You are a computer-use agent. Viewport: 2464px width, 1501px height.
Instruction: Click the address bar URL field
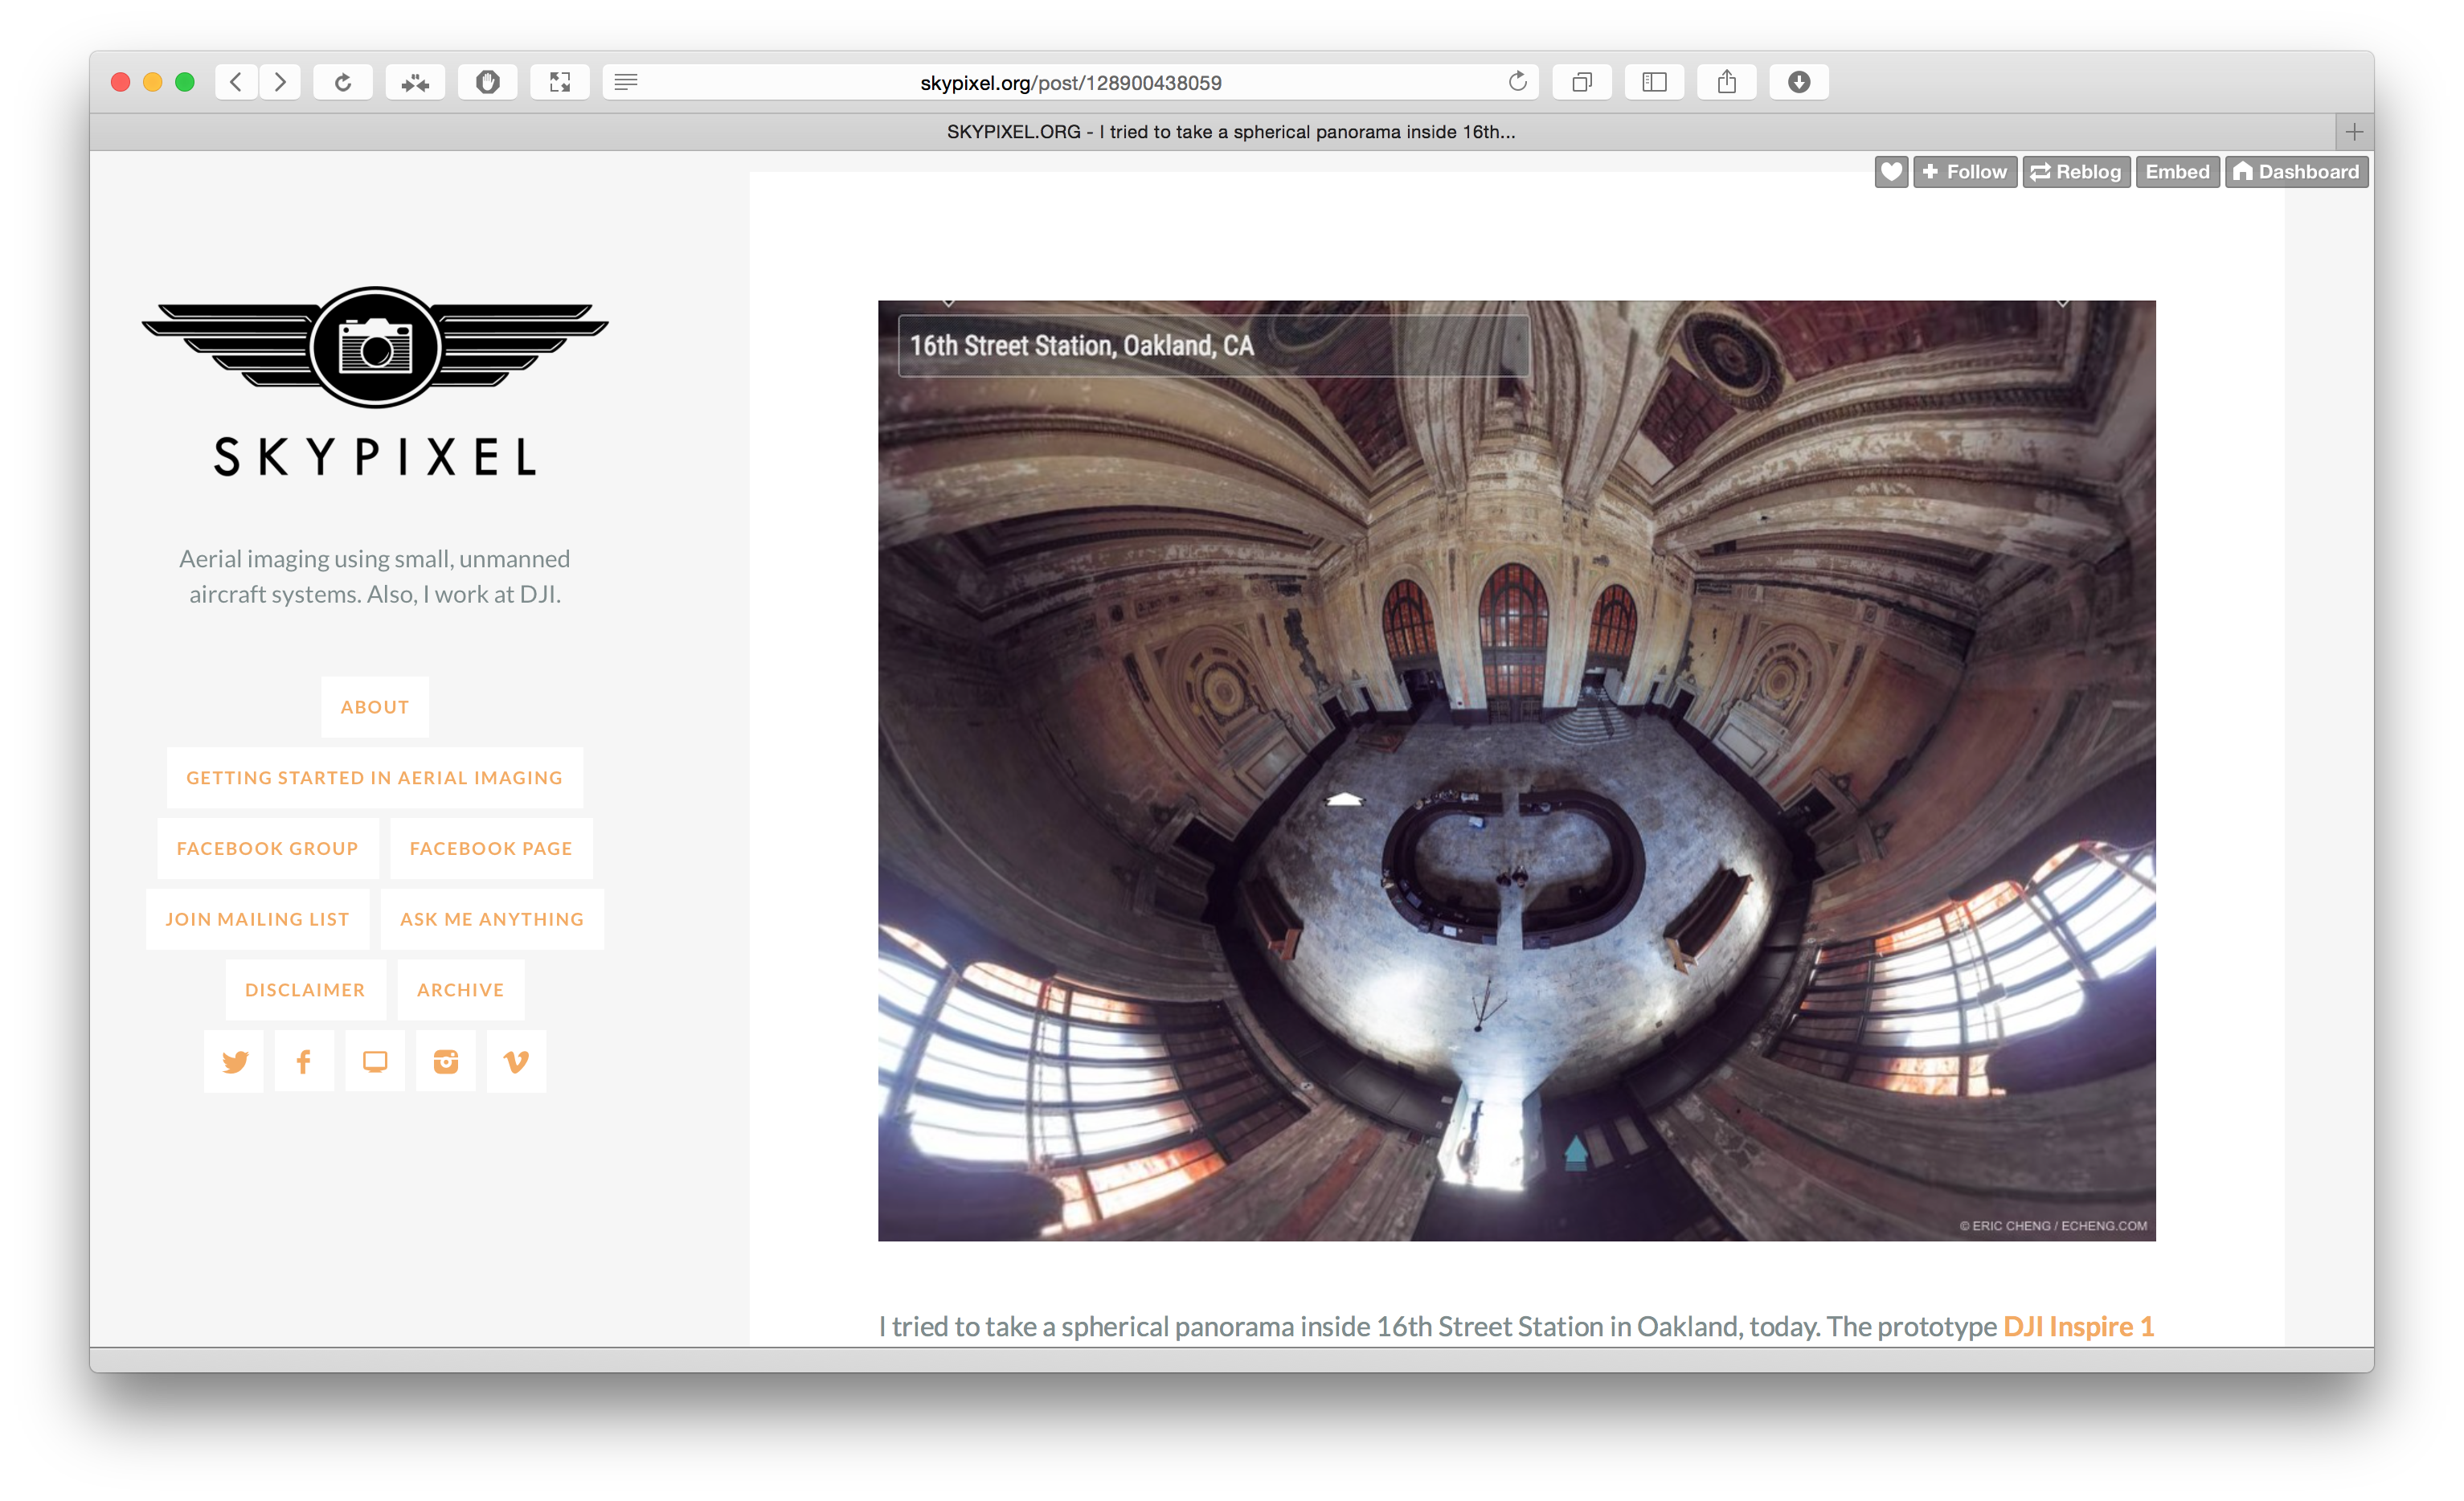[x=1070, y=83]
